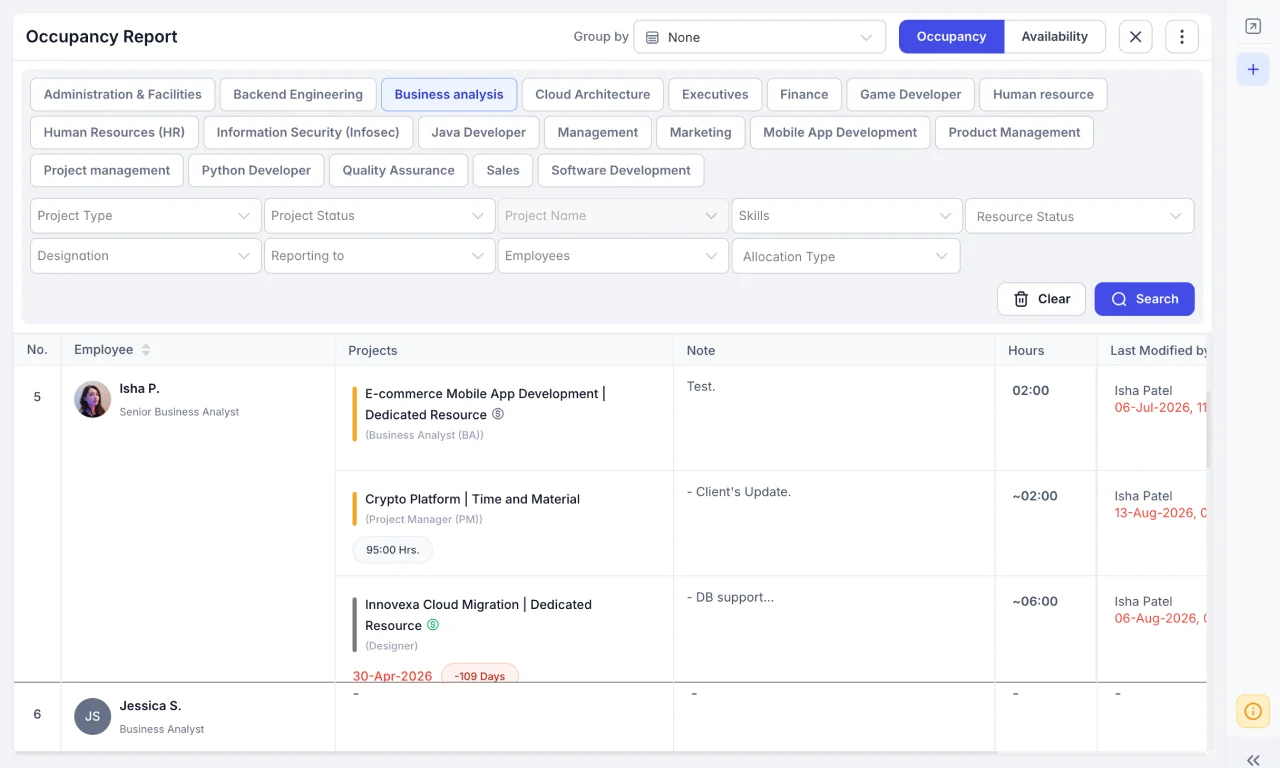
Task: Select Human Resources (HR) chip
Action: pyautogui.click(x=114, y=132)
